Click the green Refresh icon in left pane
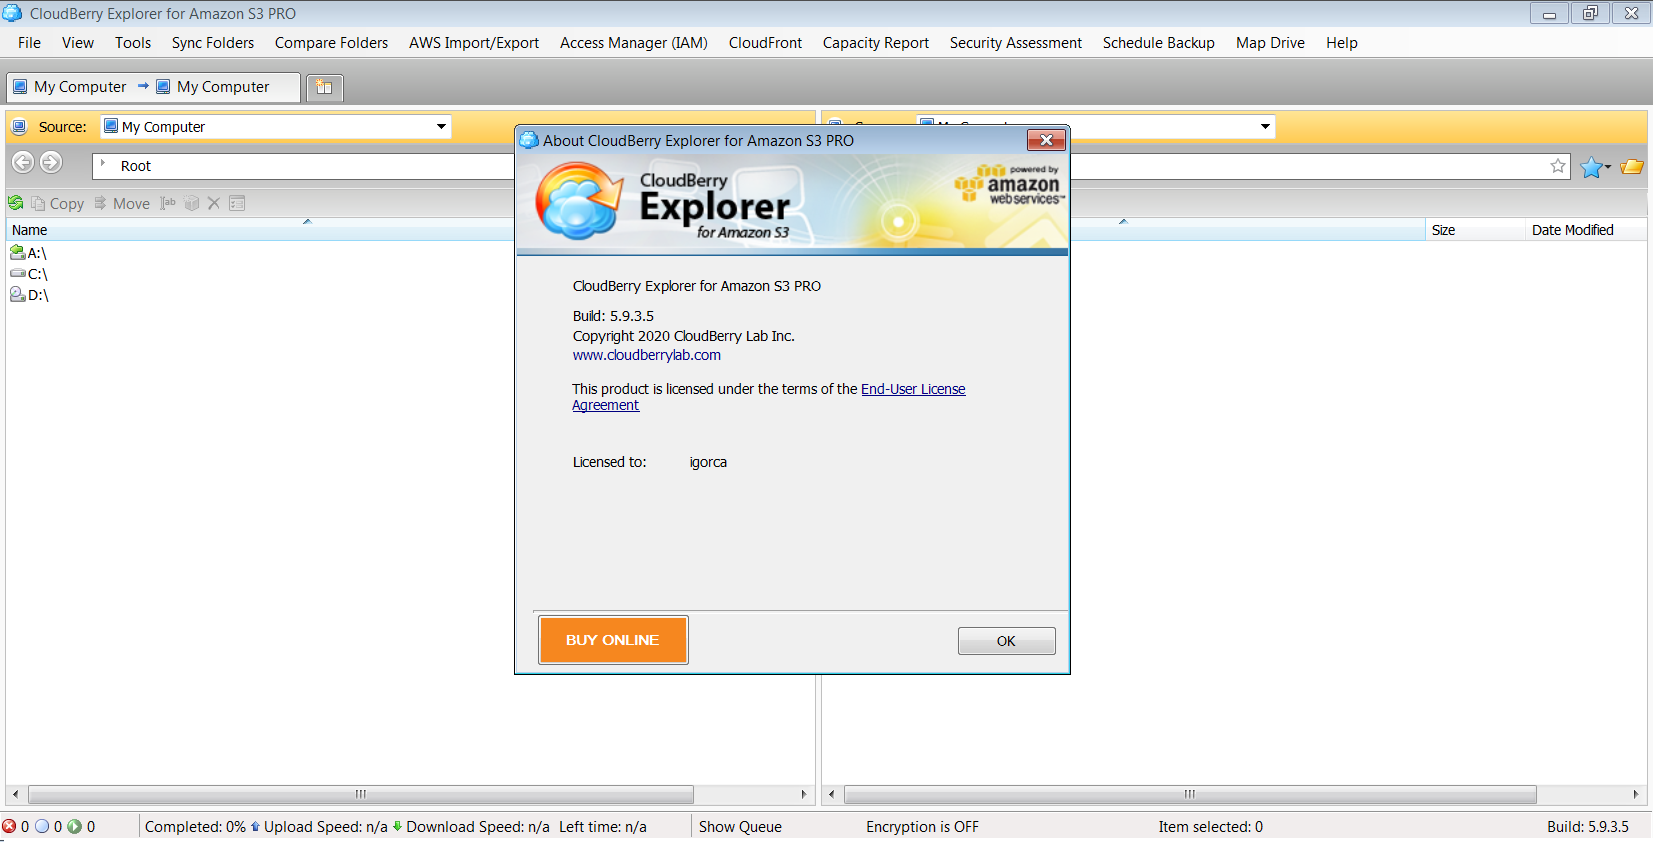This screenshot has height=842, width=1654. coord(16,203)
